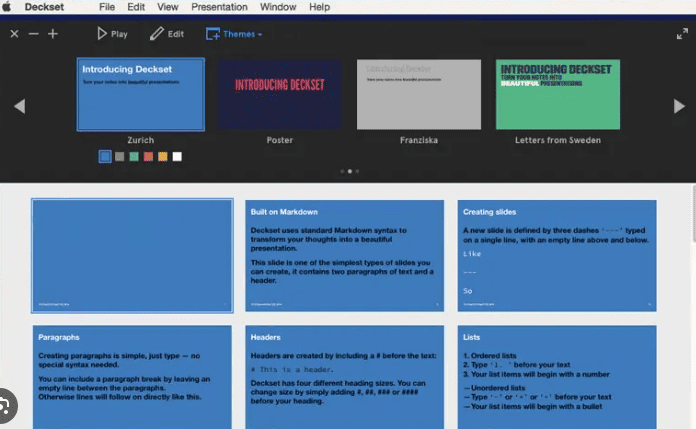
Task: Choose the green Zurich color swatch
Action: pos(134,156)
